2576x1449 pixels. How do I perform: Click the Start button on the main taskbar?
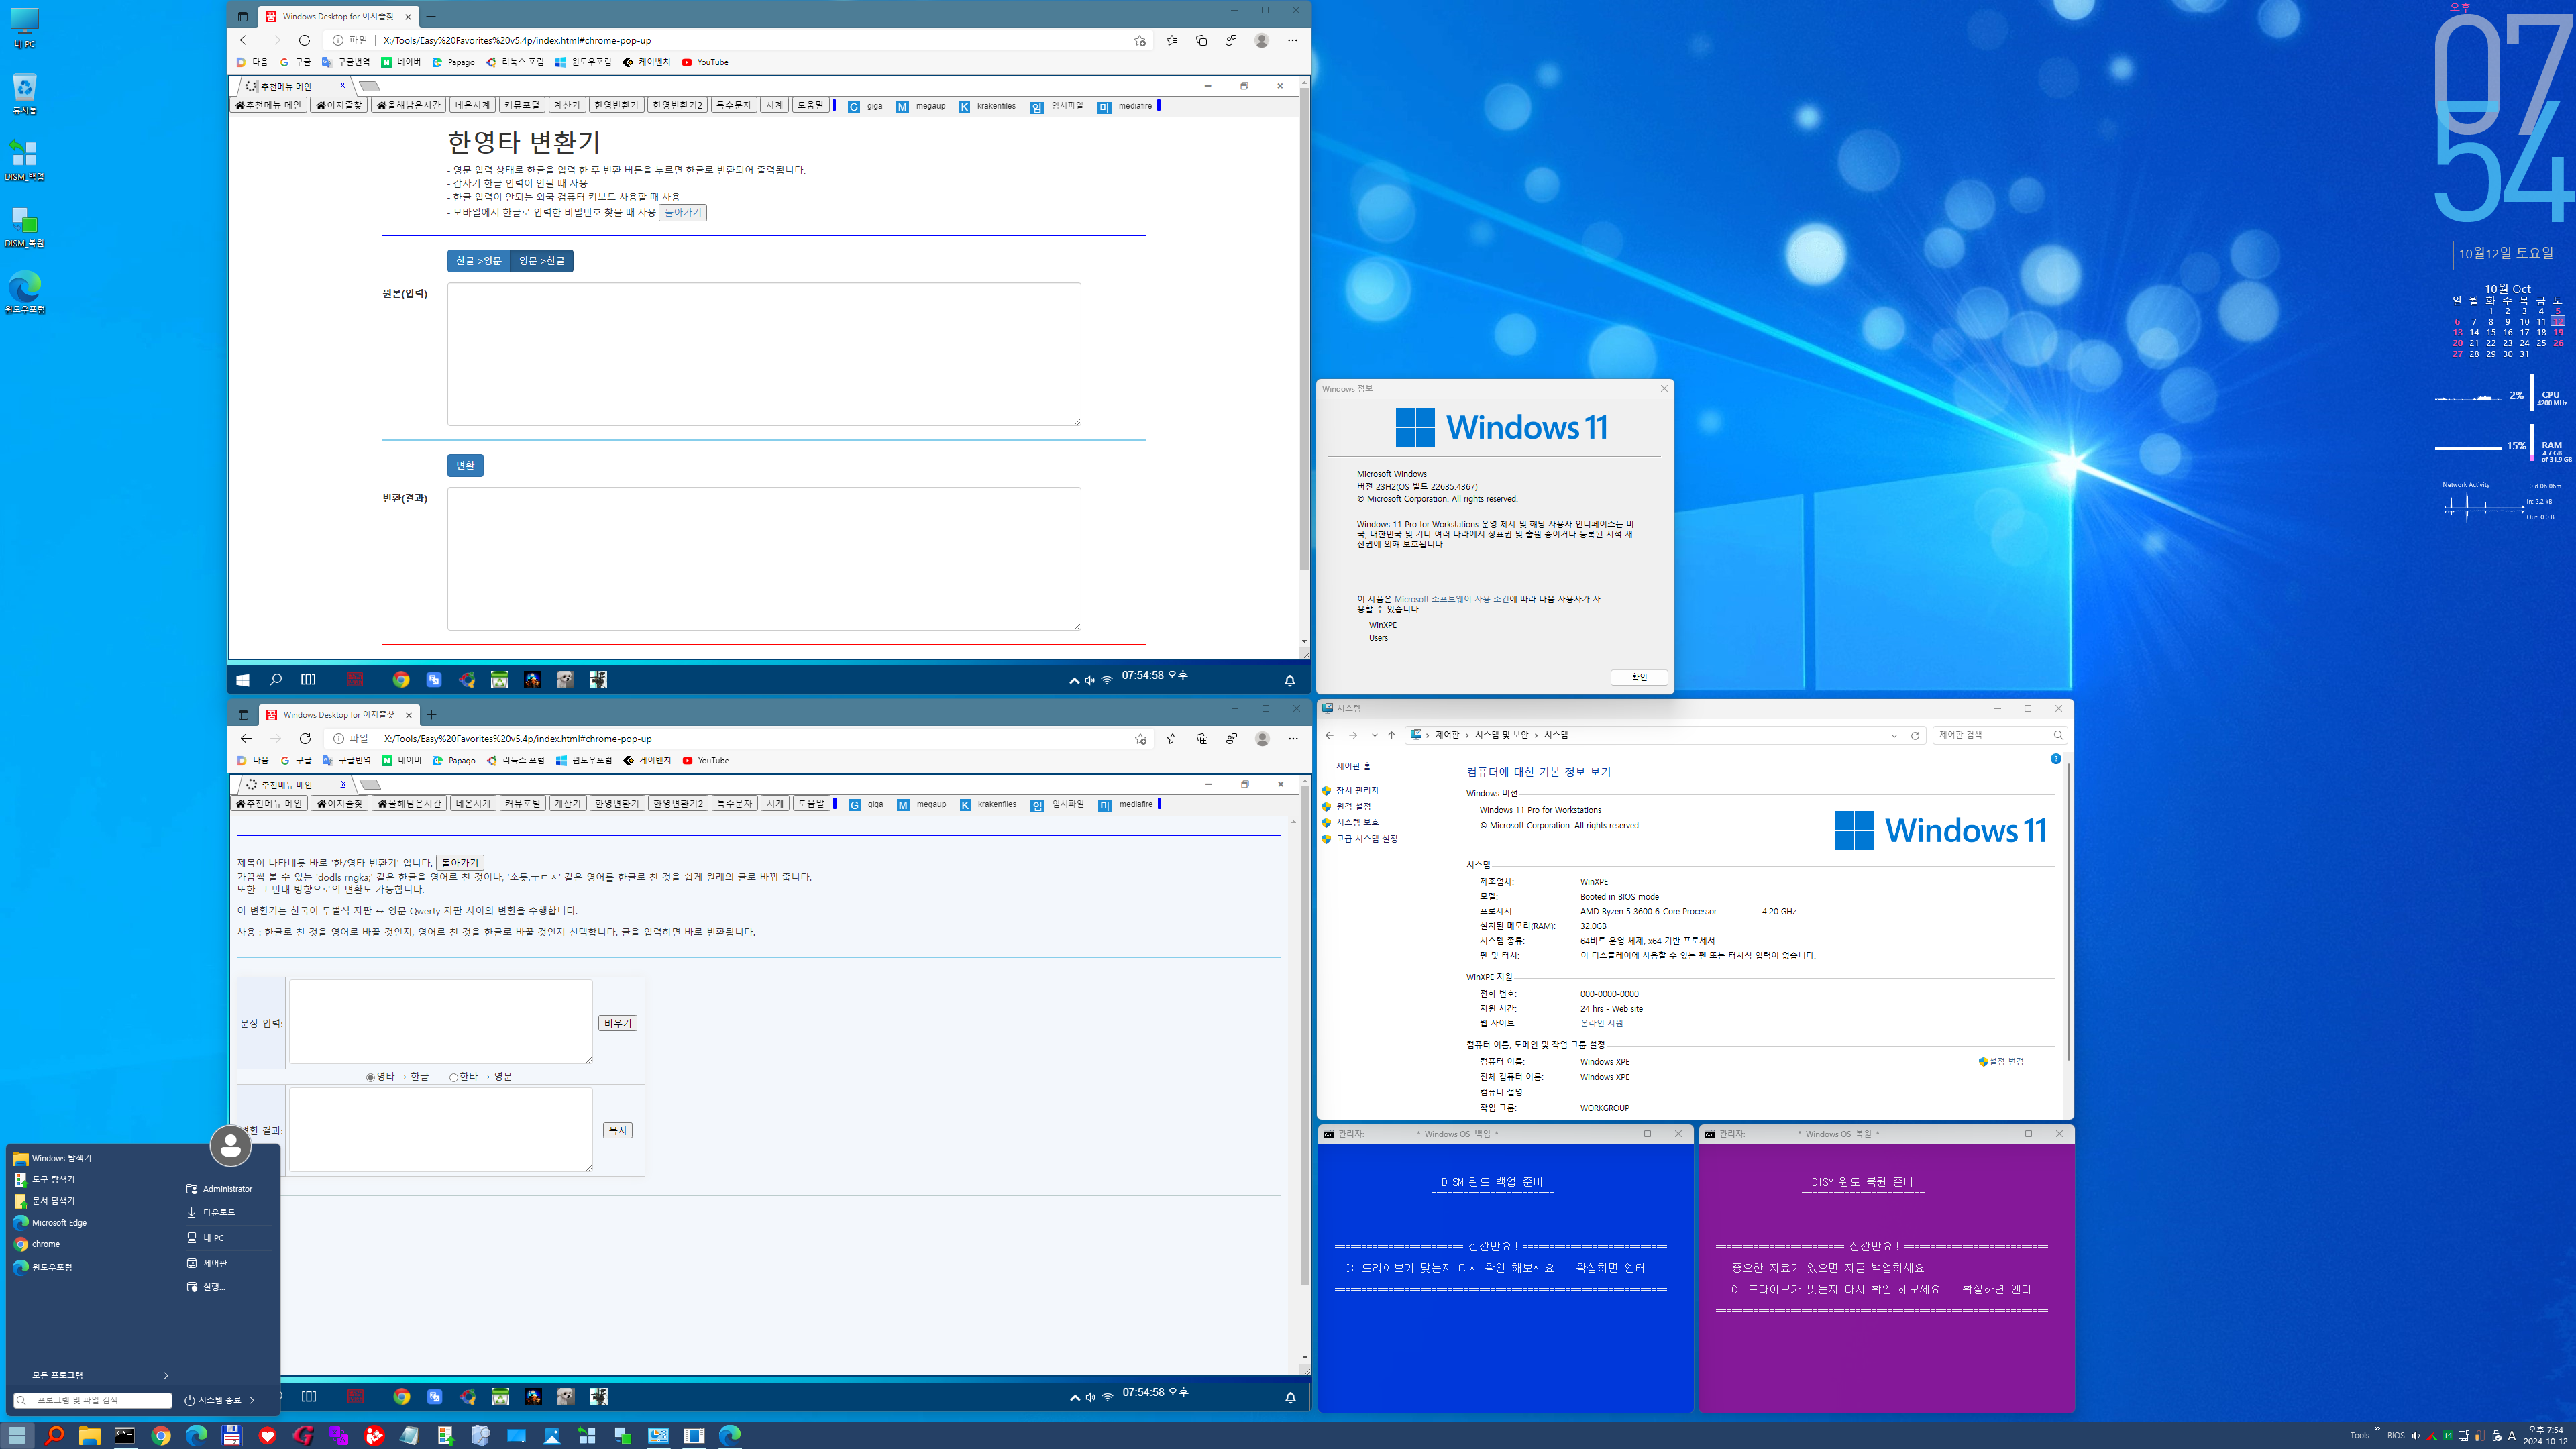[x=18, y=1435]
